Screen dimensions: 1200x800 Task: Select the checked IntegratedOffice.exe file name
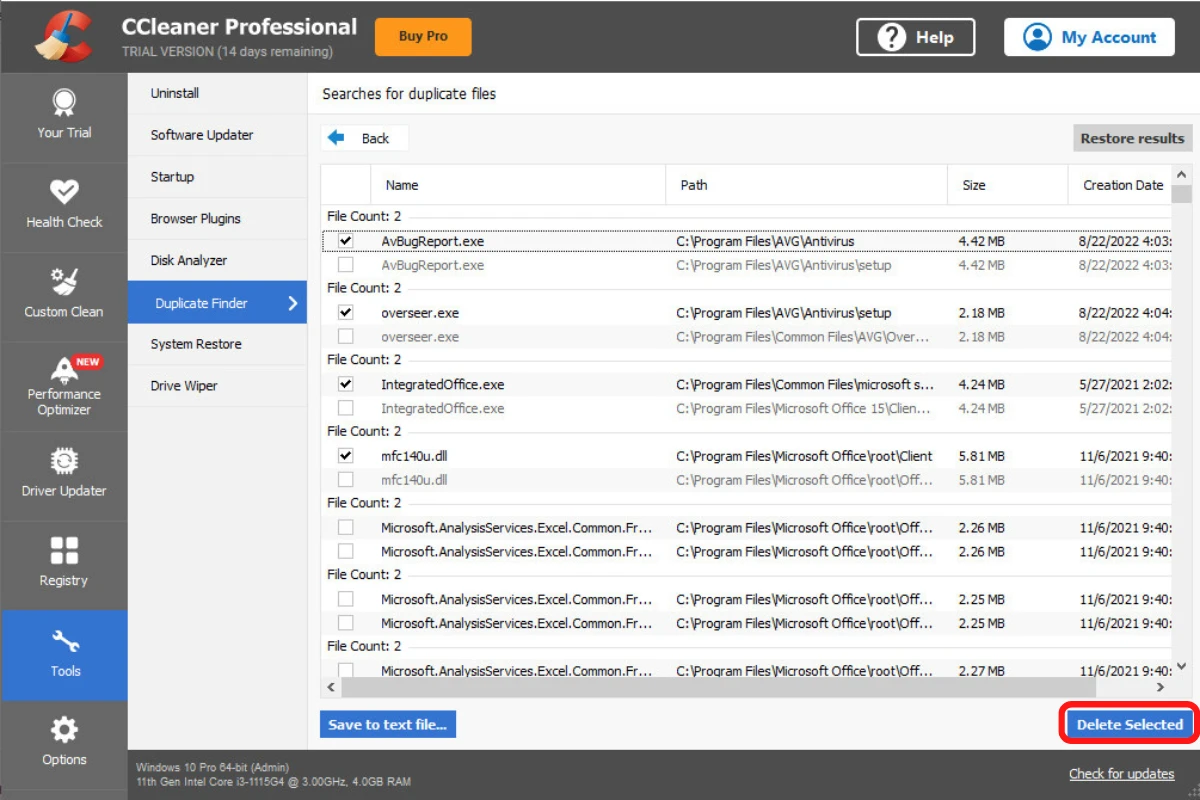pos(442,384)
